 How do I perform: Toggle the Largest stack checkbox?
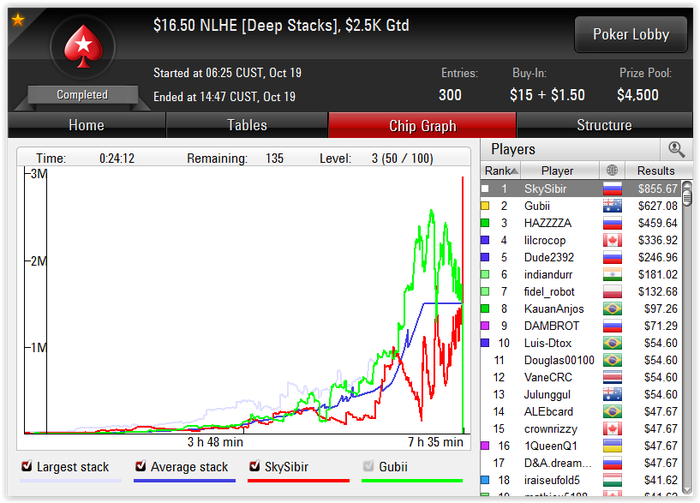click(27, 466)
